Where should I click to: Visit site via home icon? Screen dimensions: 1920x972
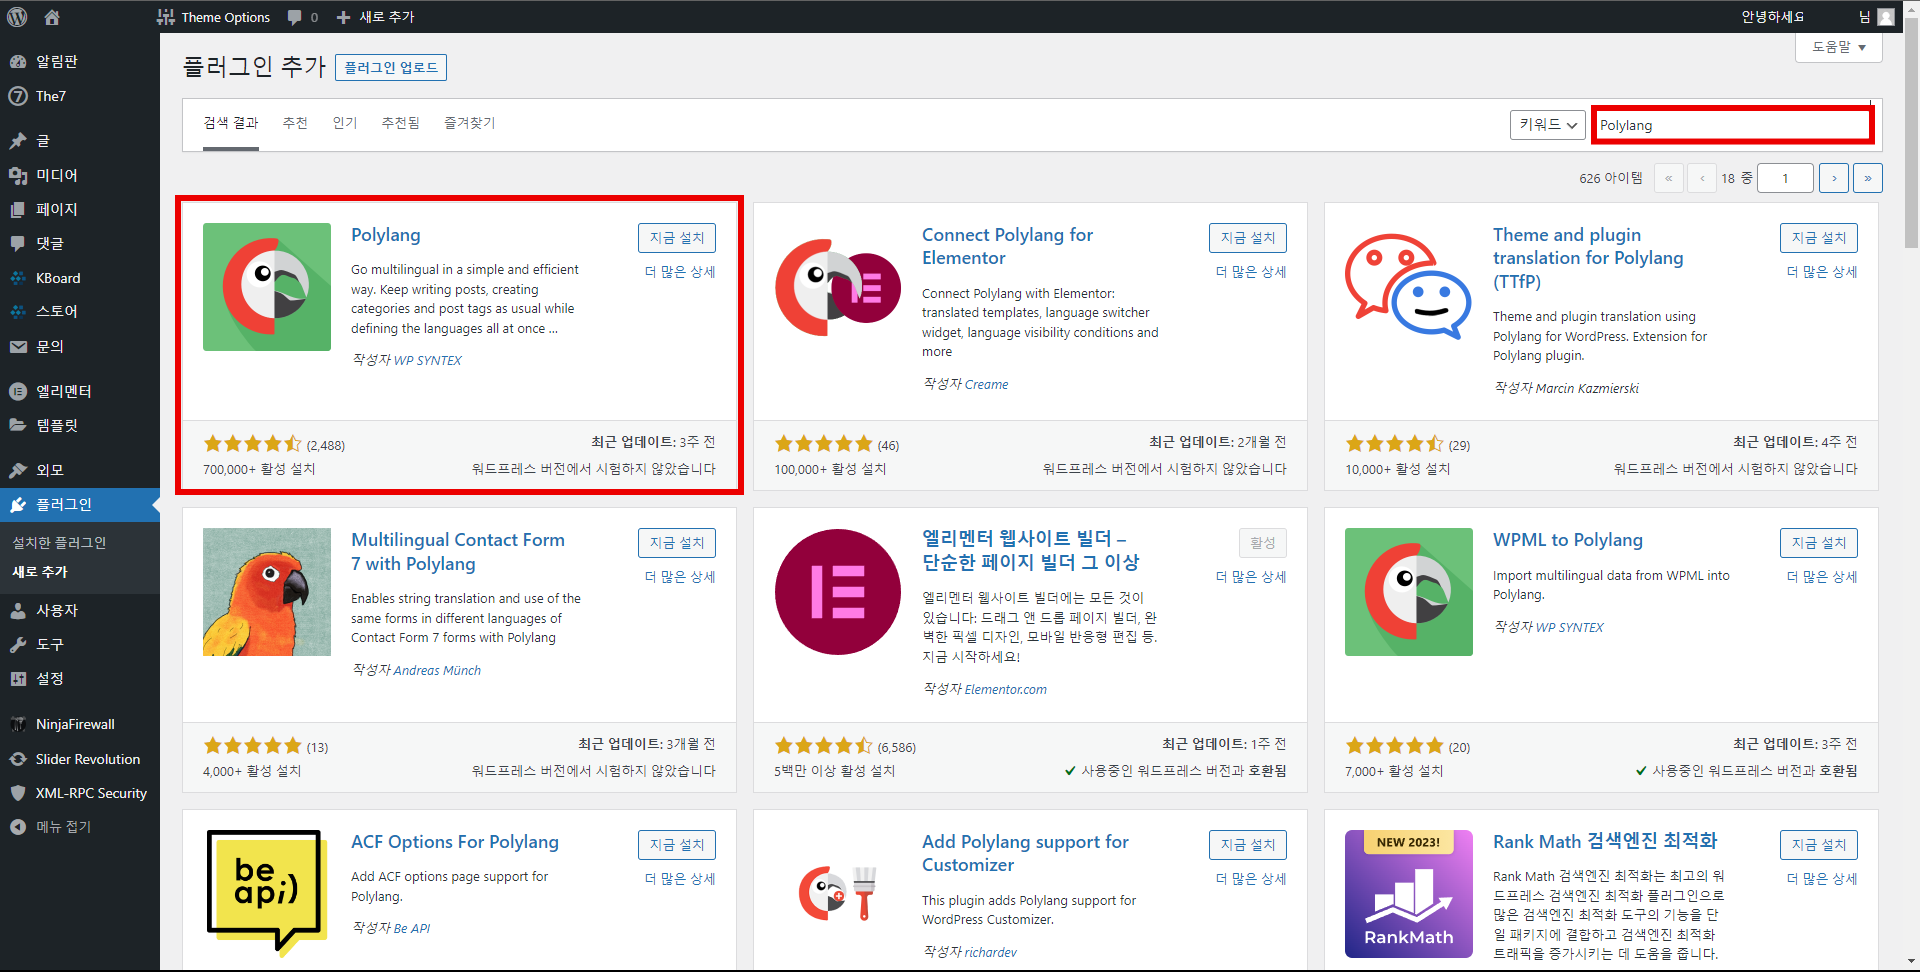coord(52,17)
